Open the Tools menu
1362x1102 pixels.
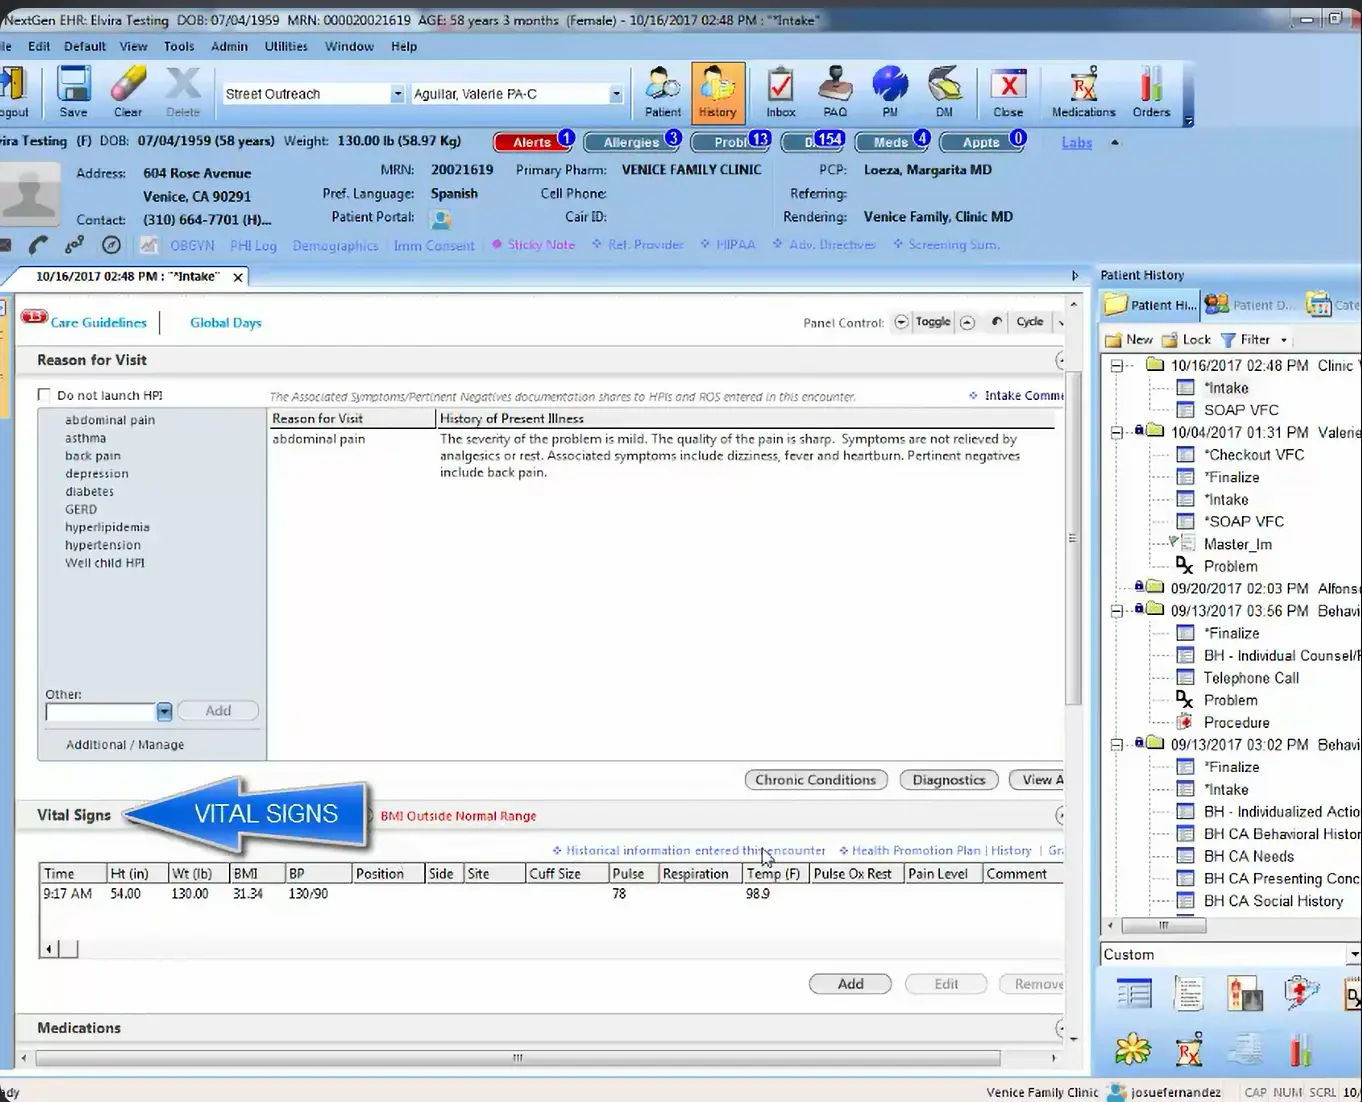coord(178,46)
